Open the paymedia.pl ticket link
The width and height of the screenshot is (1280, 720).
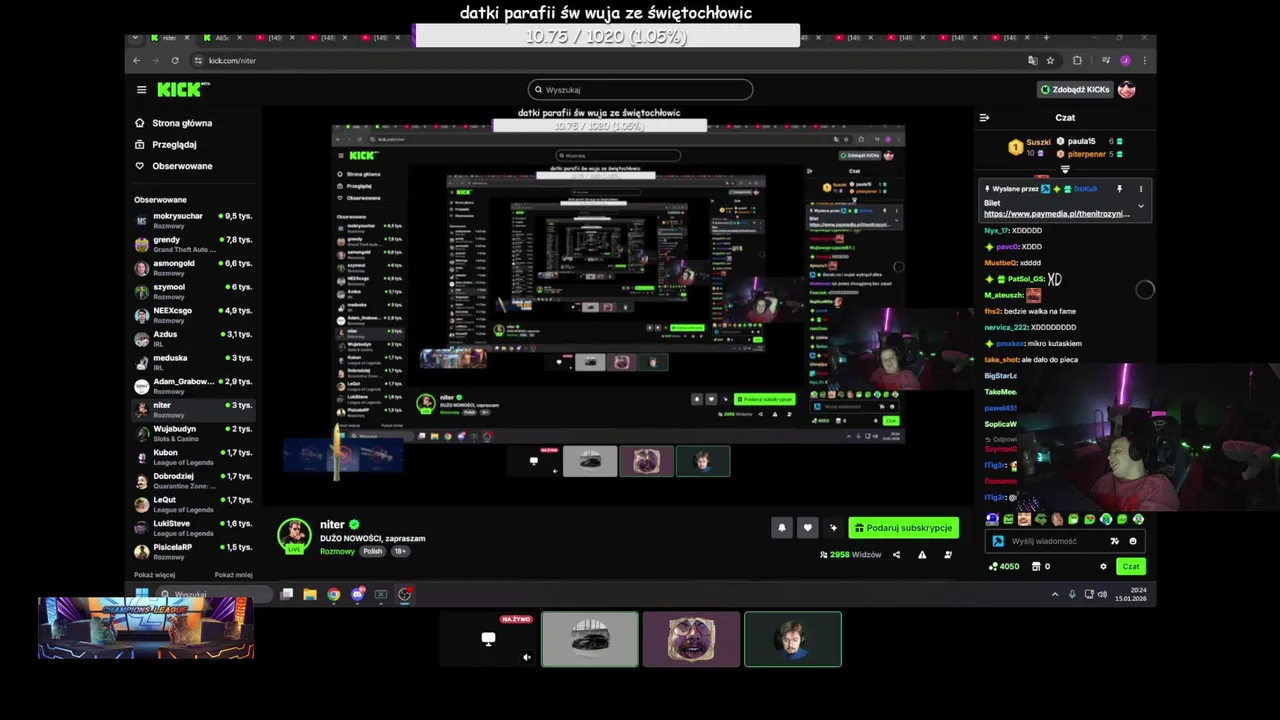tap(1057, 214)
